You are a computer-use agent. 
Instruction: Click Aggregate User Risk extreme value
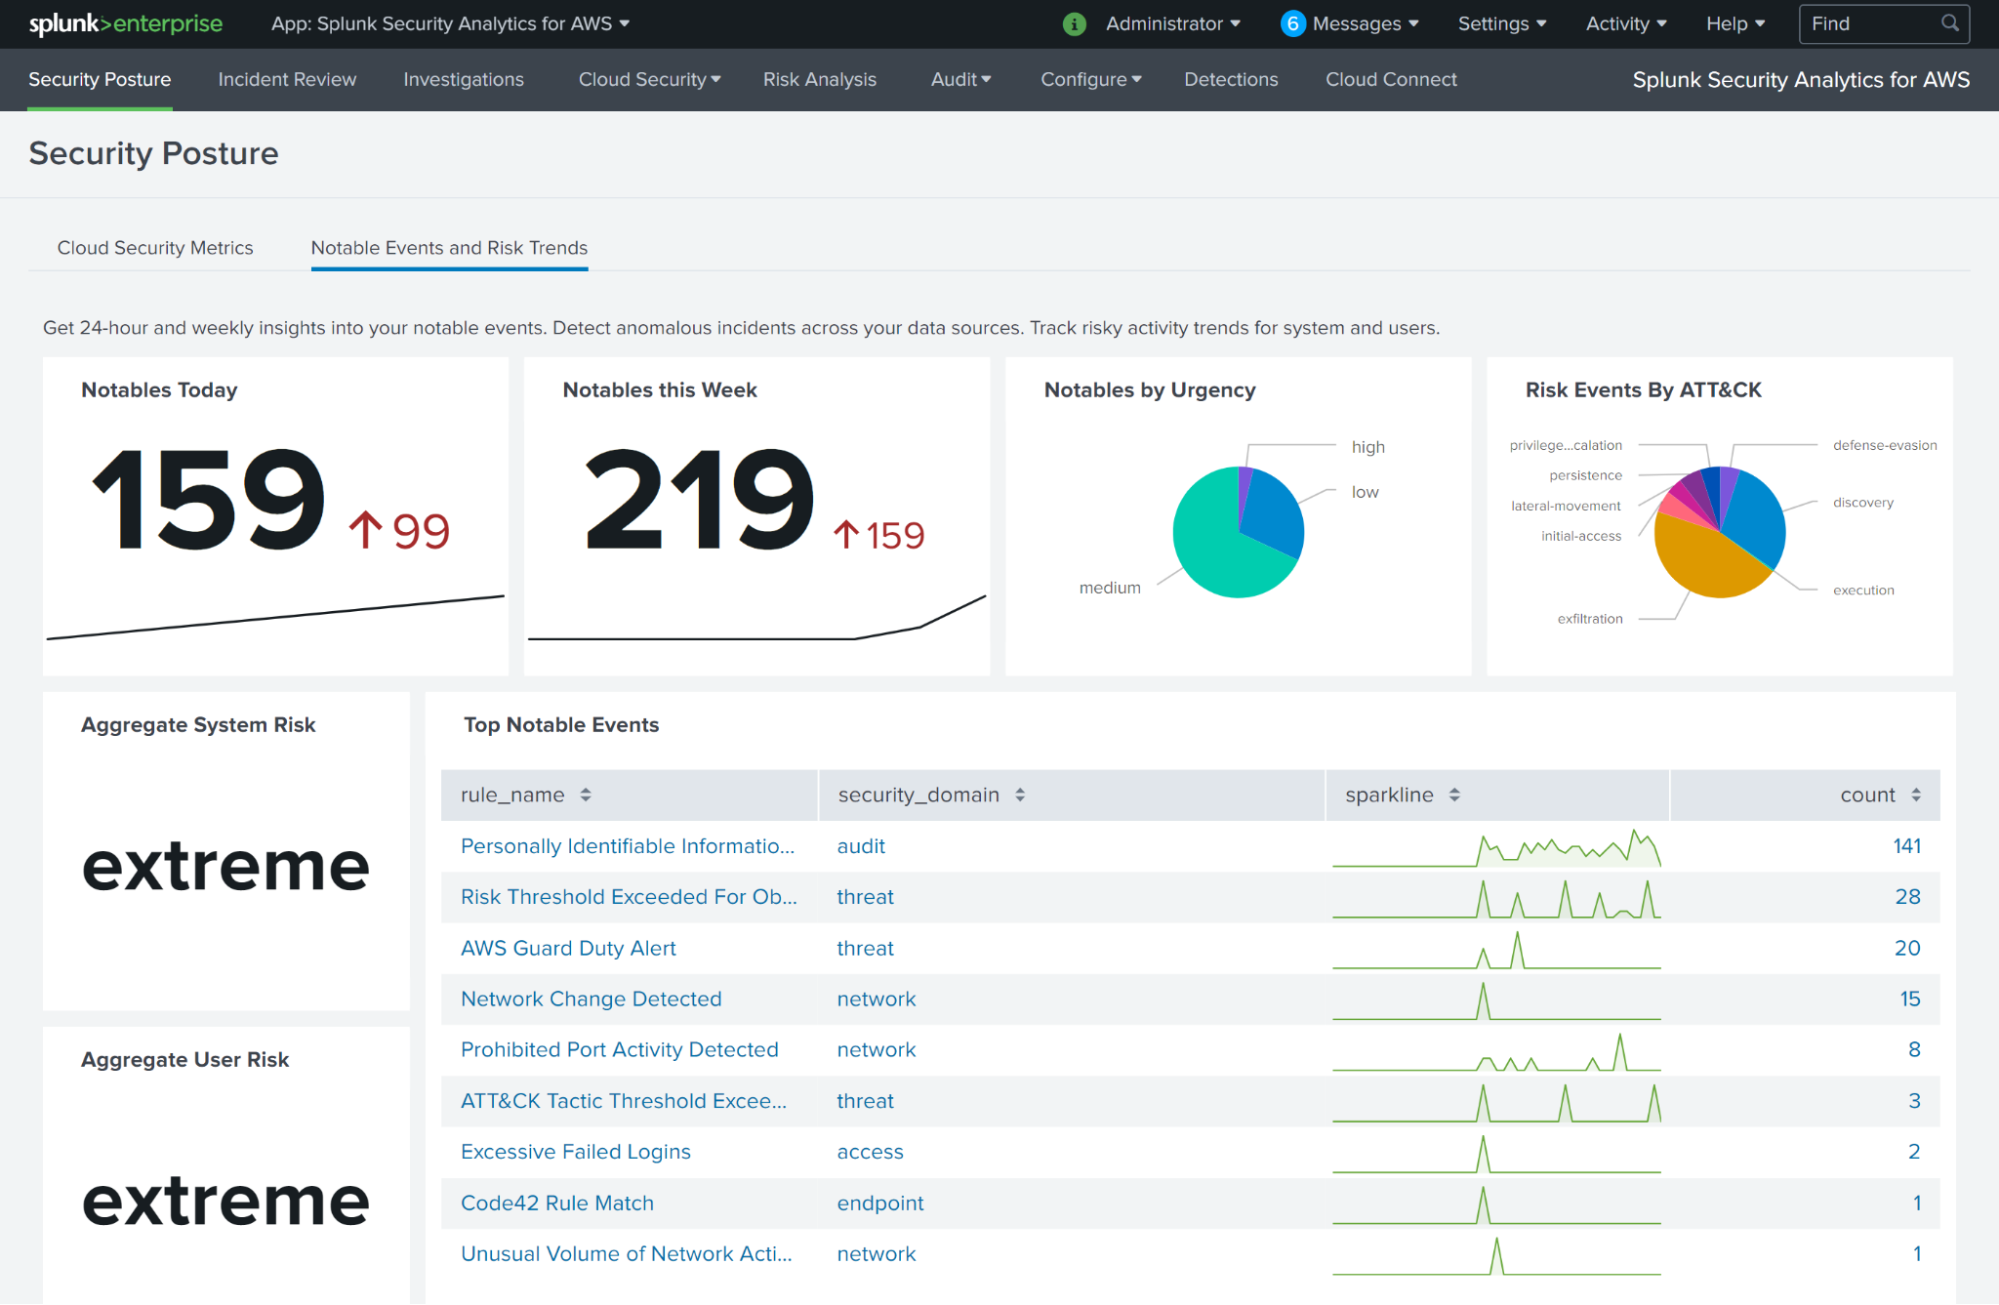point(226,1200)
